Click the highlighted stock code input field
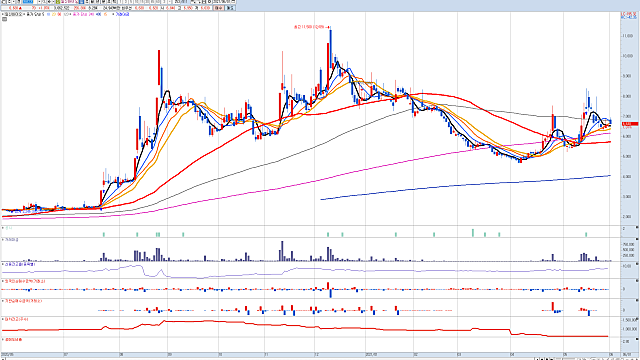This screenshot has height=360, width=640. coord(28,2)
